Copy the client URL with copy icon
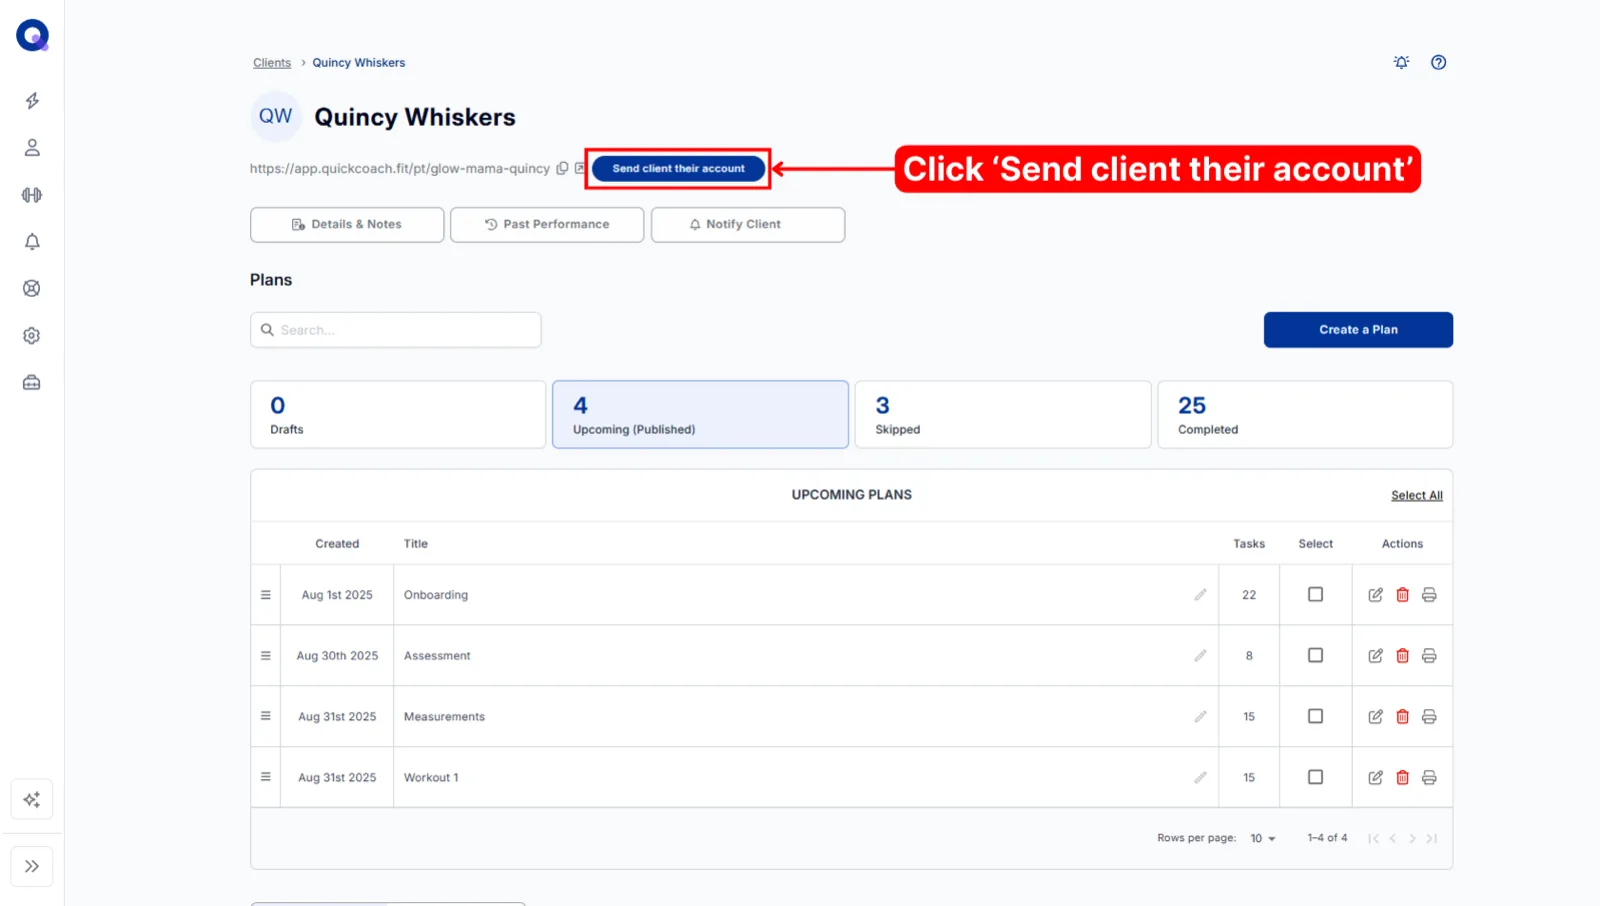Viewport: 1600px width, 906px height. tap(563, 169)
